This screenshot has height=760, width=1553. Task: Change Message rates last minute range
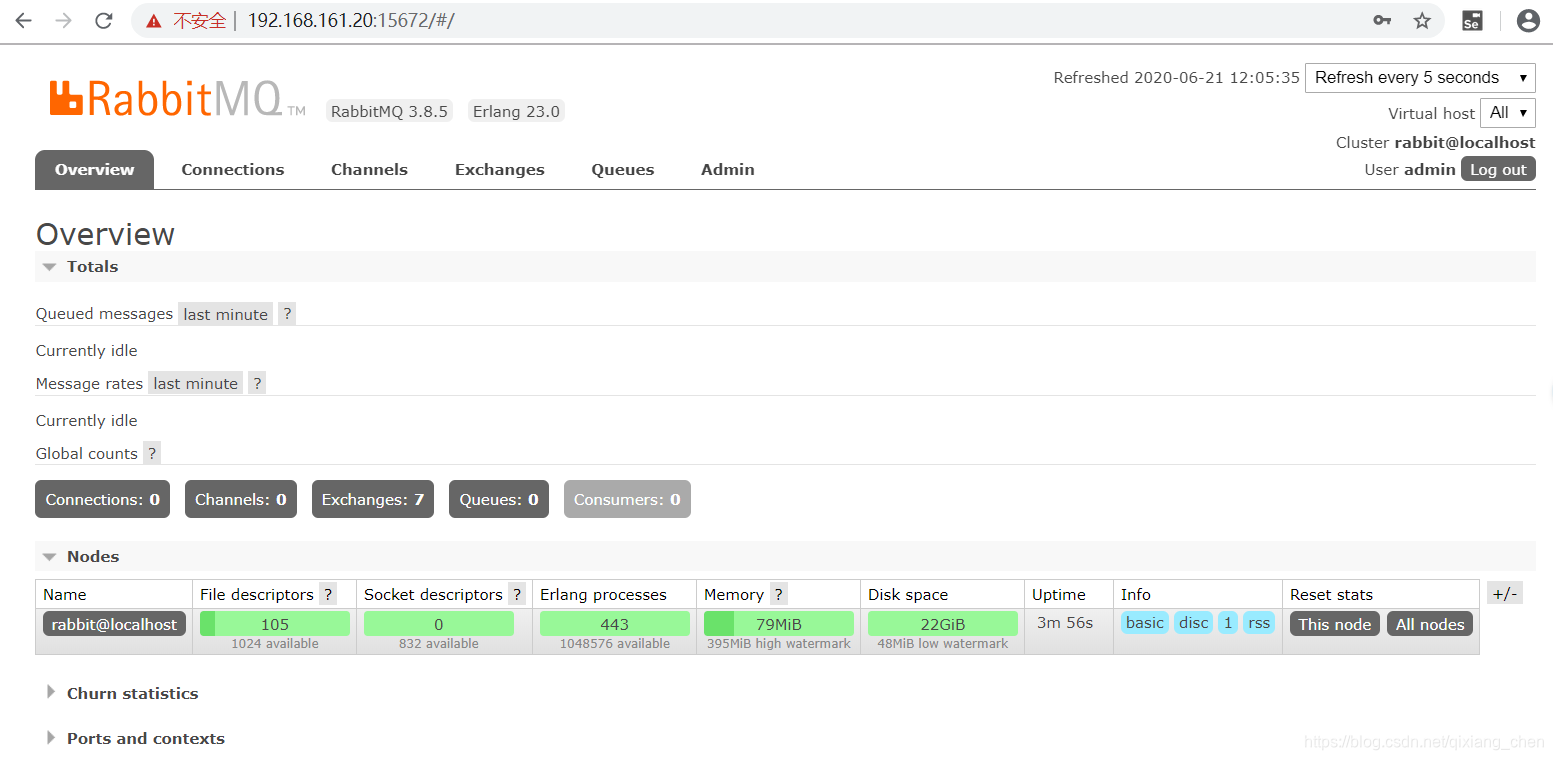[x=196, y=383]
